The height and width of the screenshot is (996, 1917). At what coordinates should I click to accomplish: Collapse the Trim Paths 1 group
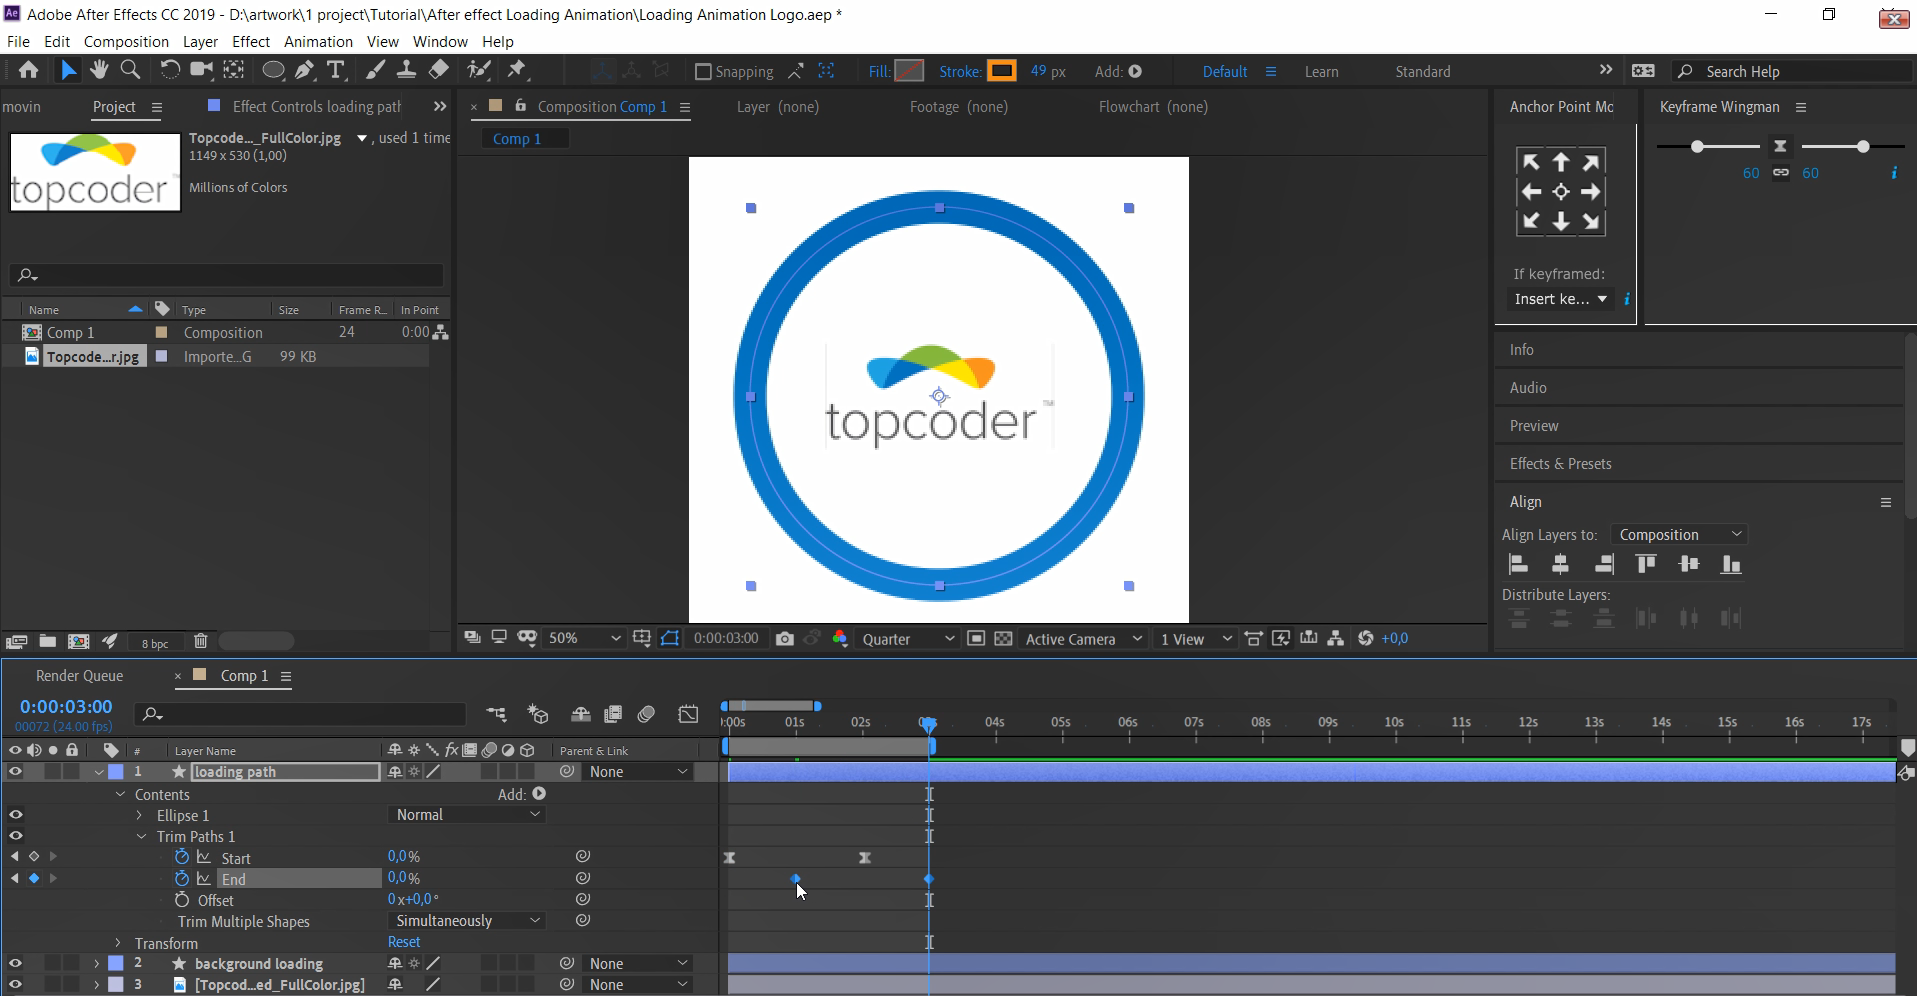(141, 836)
